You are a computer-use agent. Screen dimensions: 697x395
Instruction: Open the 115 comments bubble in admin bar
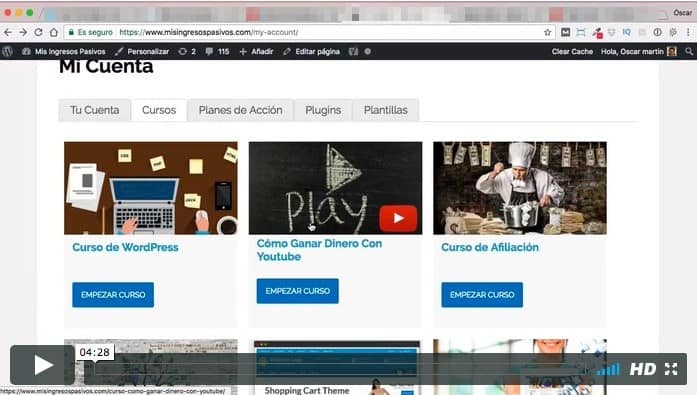tap(217, 52)
